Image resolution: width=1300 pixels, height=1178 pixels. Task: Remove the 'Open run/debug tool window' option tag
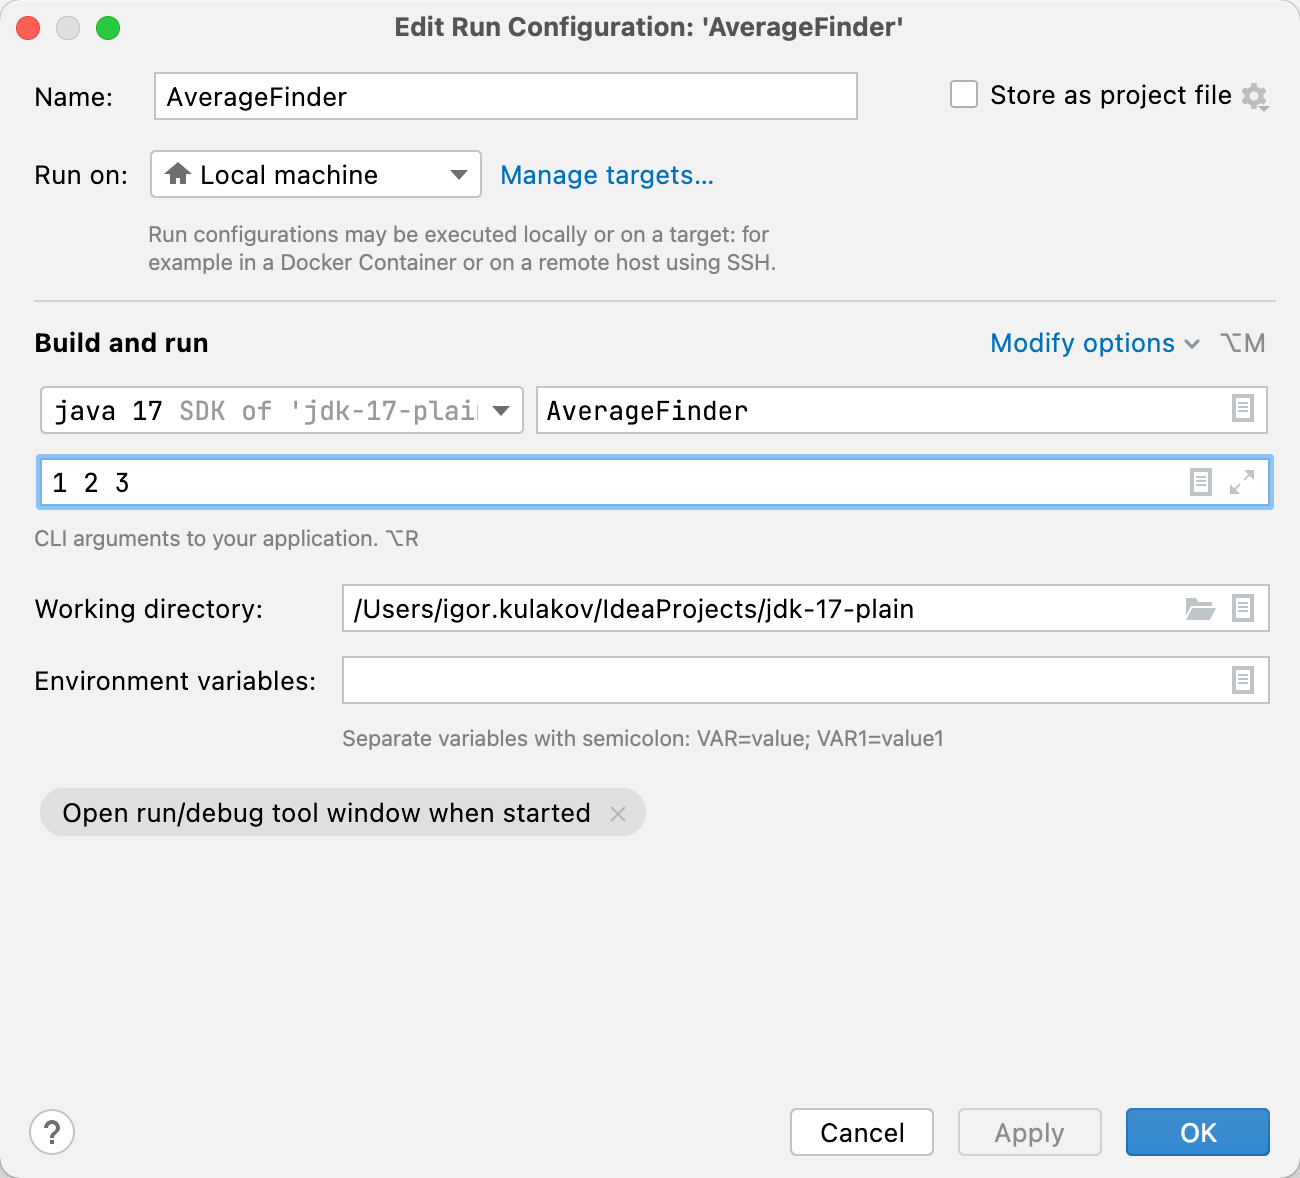coord(618,814)
